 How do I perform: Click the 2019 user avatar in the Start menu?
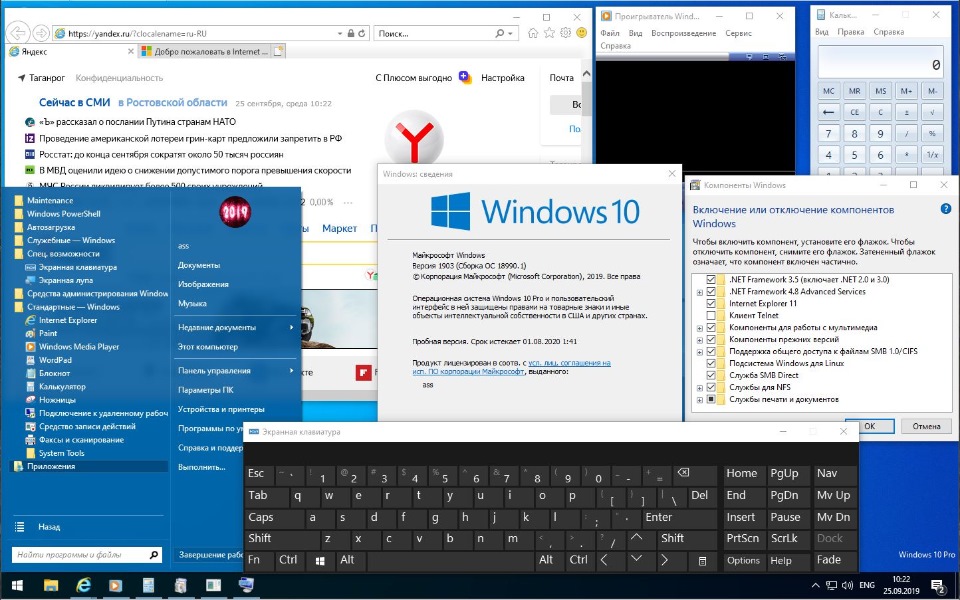click(235, 212)
